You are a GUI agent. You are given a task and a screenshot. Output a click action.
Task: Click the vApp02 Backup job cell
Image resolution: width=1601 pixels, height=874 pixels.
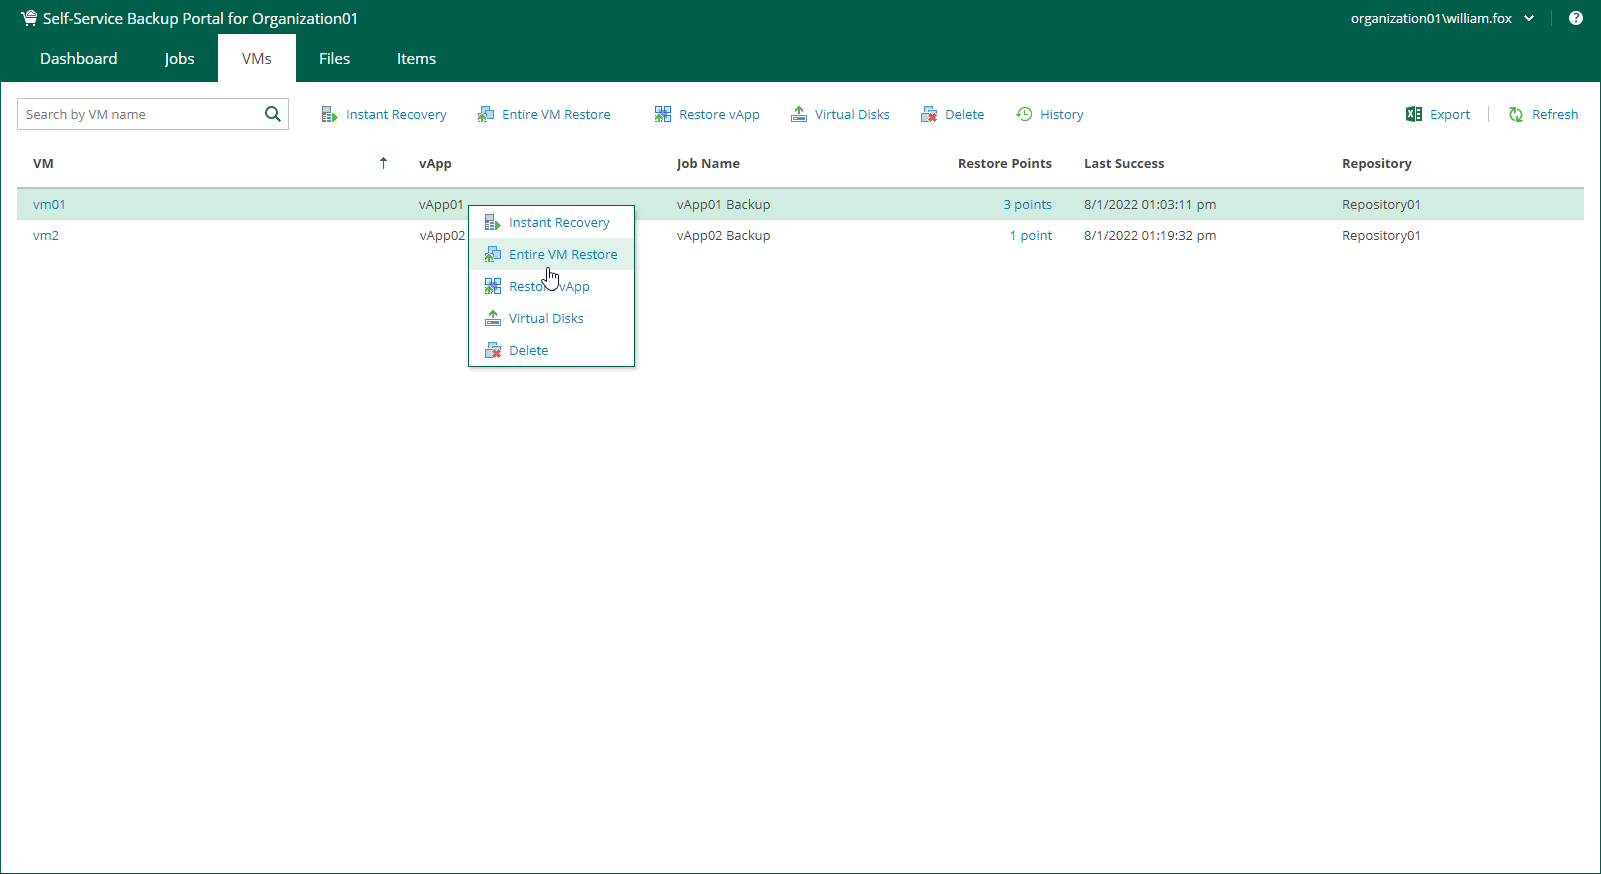point(723,235)
